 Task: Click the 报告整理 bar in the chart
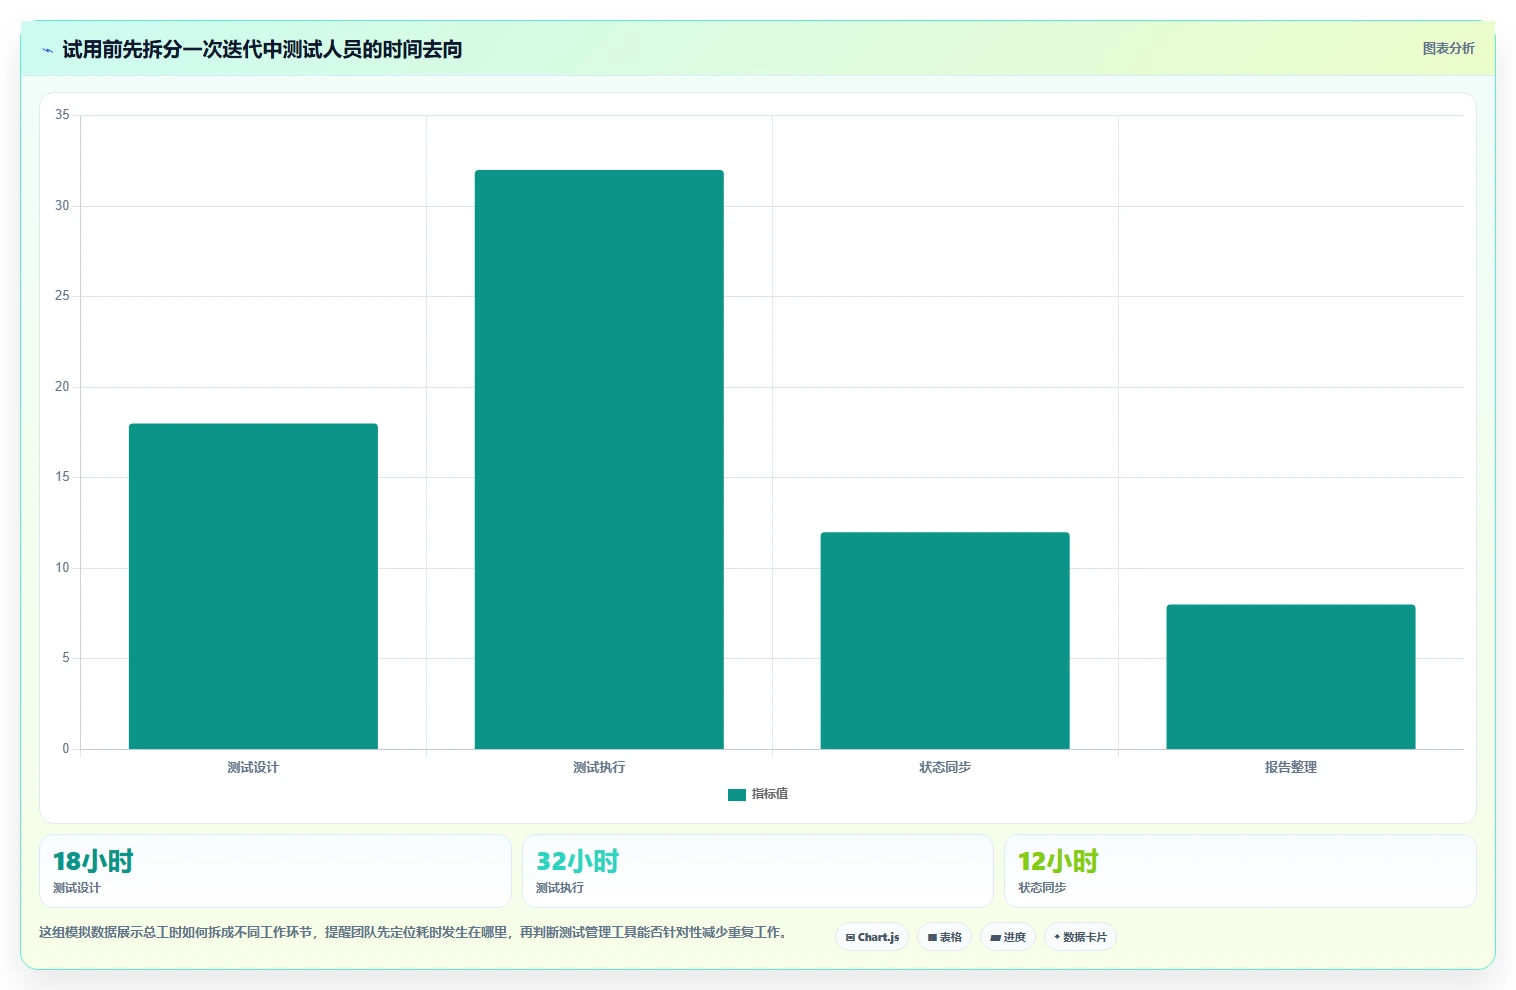pos(1291,677)
